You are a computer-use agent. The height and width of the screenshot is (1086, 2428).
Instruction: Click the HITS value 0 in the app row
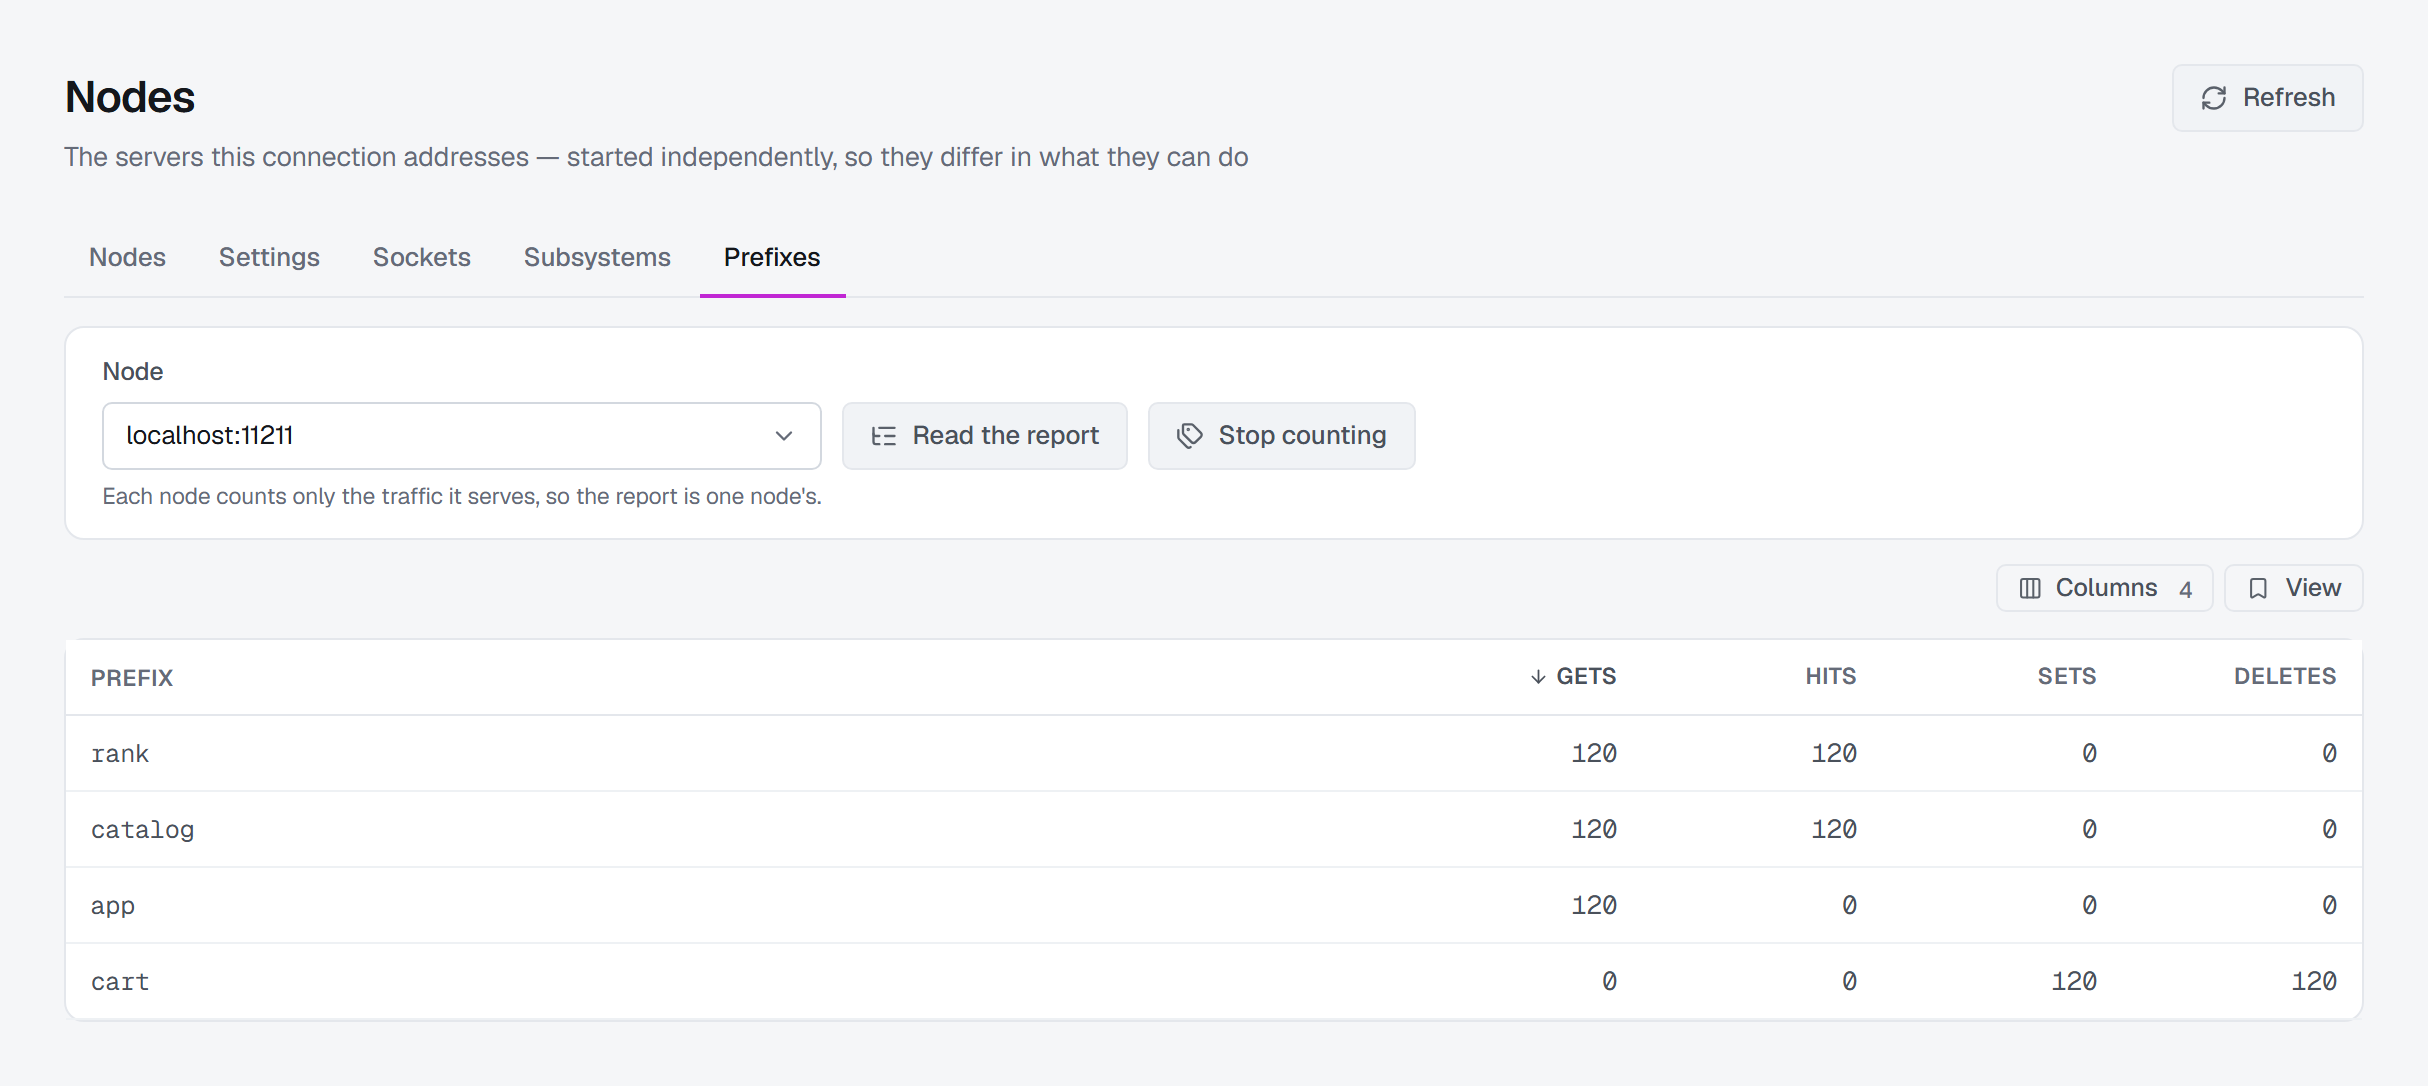[x=1849, y=905]
